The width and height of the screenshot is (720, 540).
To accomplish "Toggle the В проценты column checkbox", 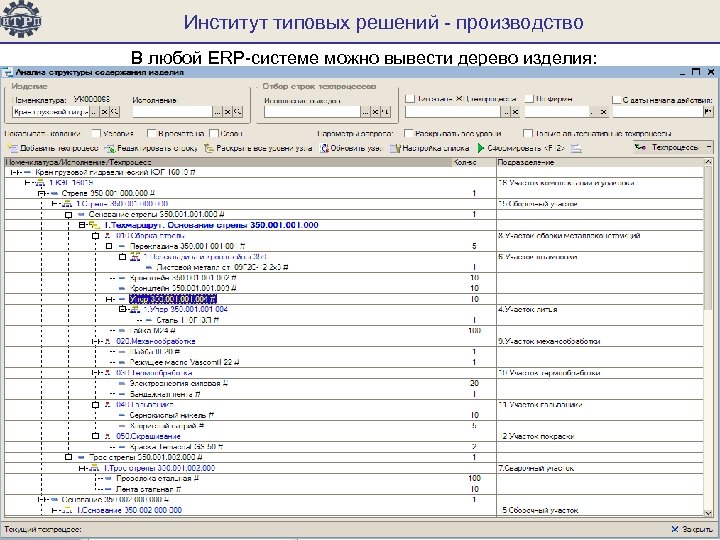I will click(152, 134).
